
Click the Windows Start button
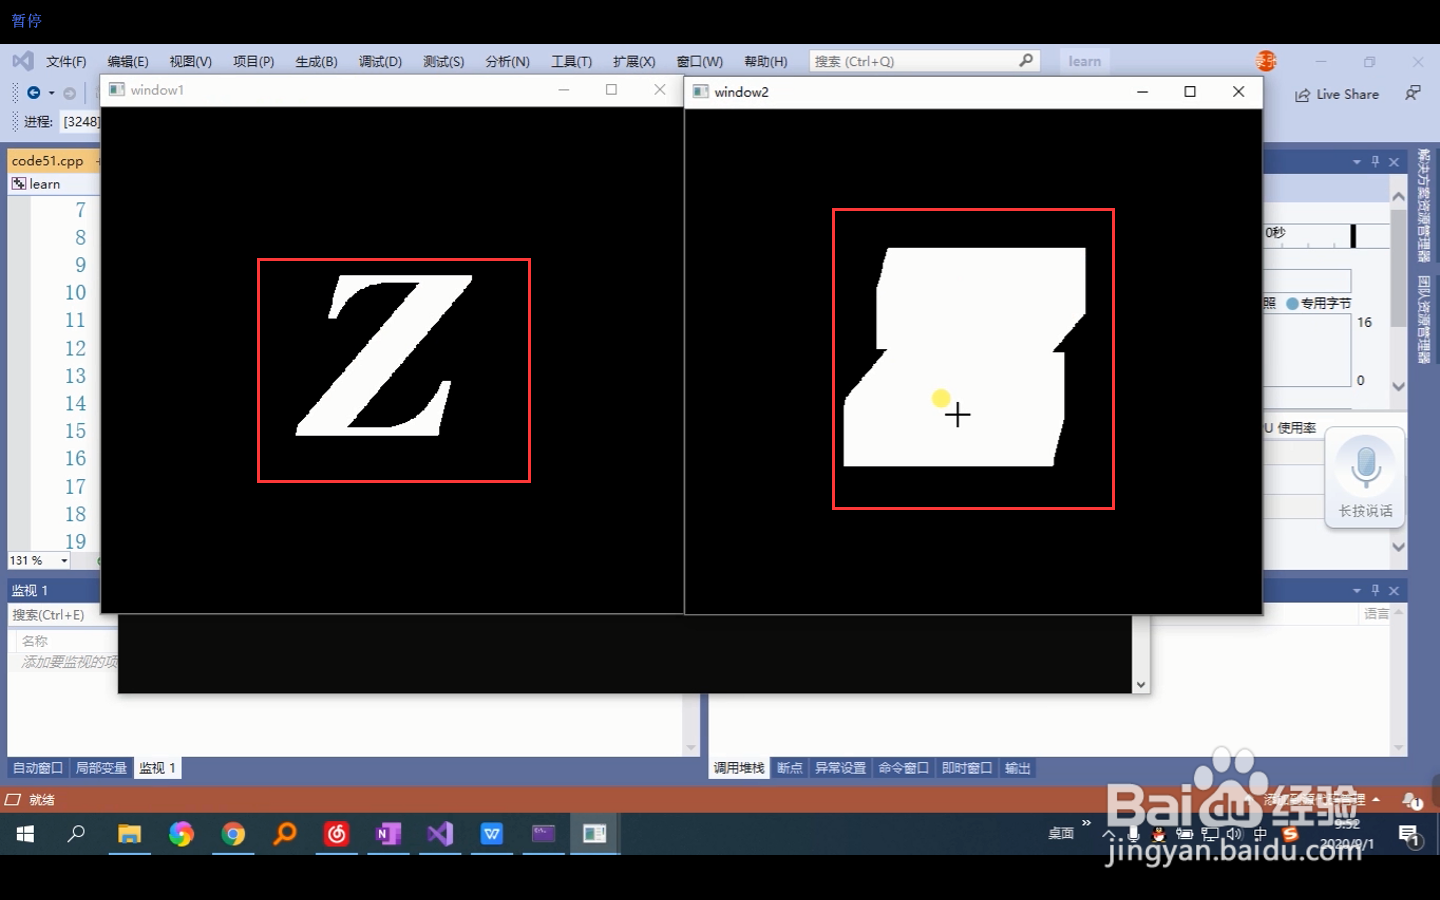(25, 834)
